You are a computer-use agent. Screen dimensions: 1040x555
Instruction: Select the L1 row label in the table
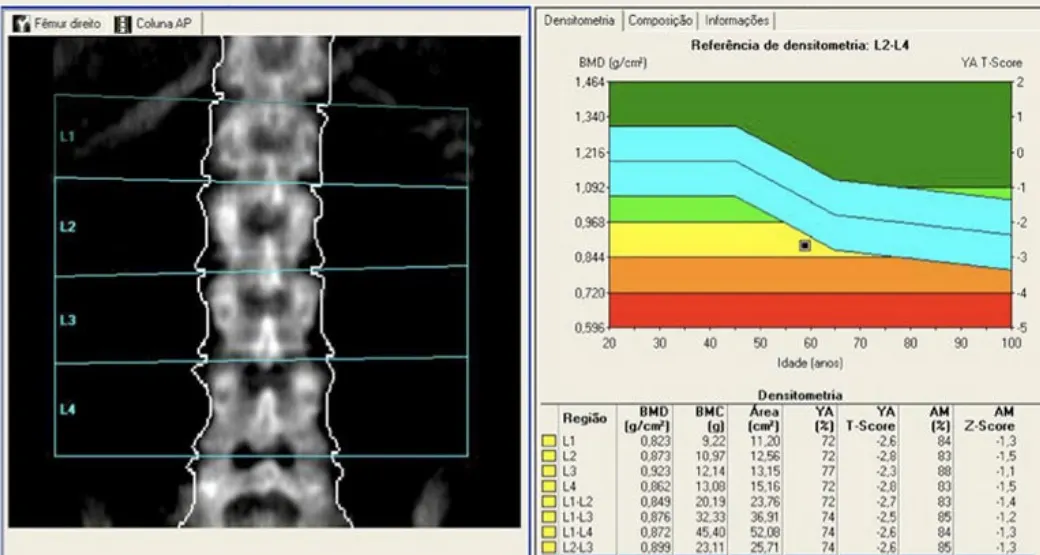pyautogui.click(x=569, y=441)
